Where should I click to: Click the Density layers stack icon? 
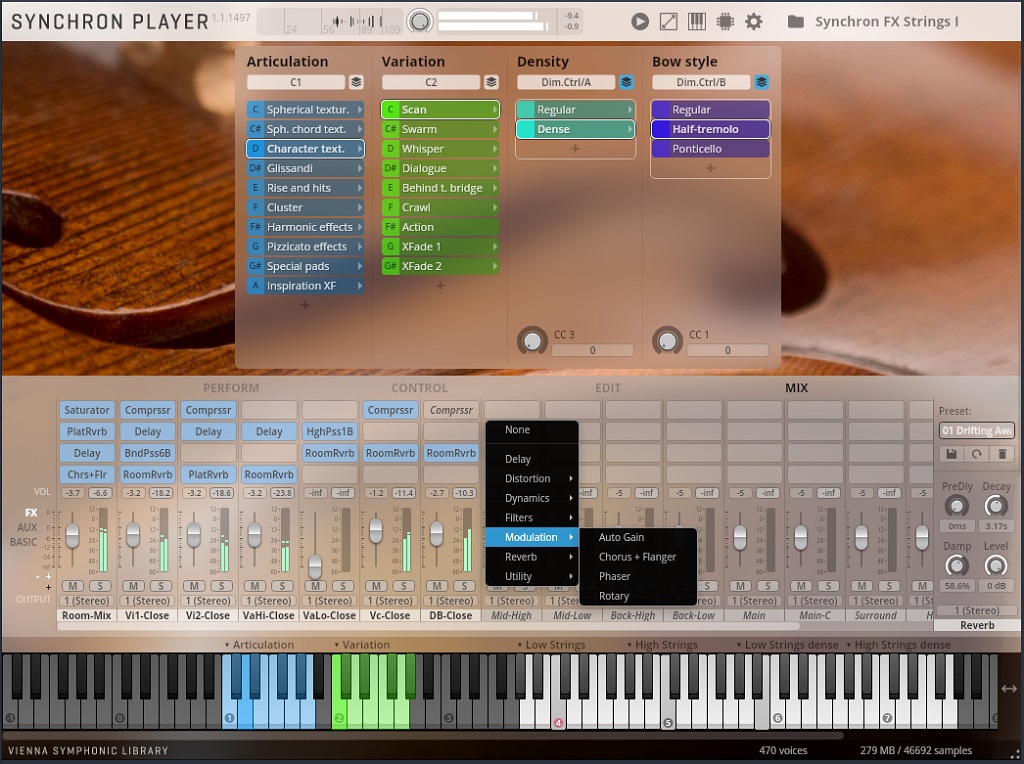pos(626,82)
